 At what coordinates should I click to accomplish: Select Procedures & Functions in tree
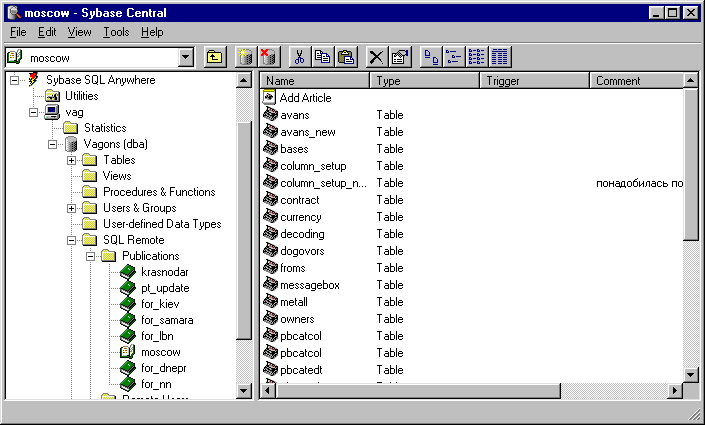pos(159,192)
